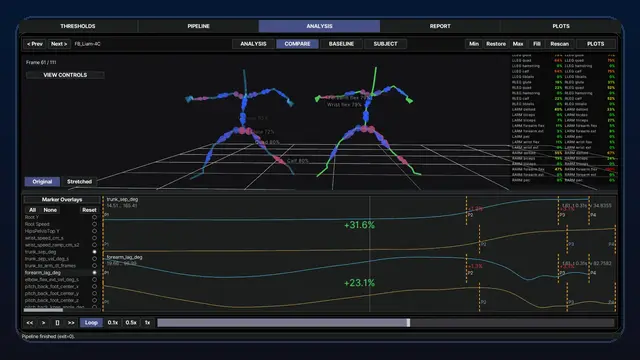The image size is (640, 360).
Task: Jump back with the << playback button
Action: [30, 322]
